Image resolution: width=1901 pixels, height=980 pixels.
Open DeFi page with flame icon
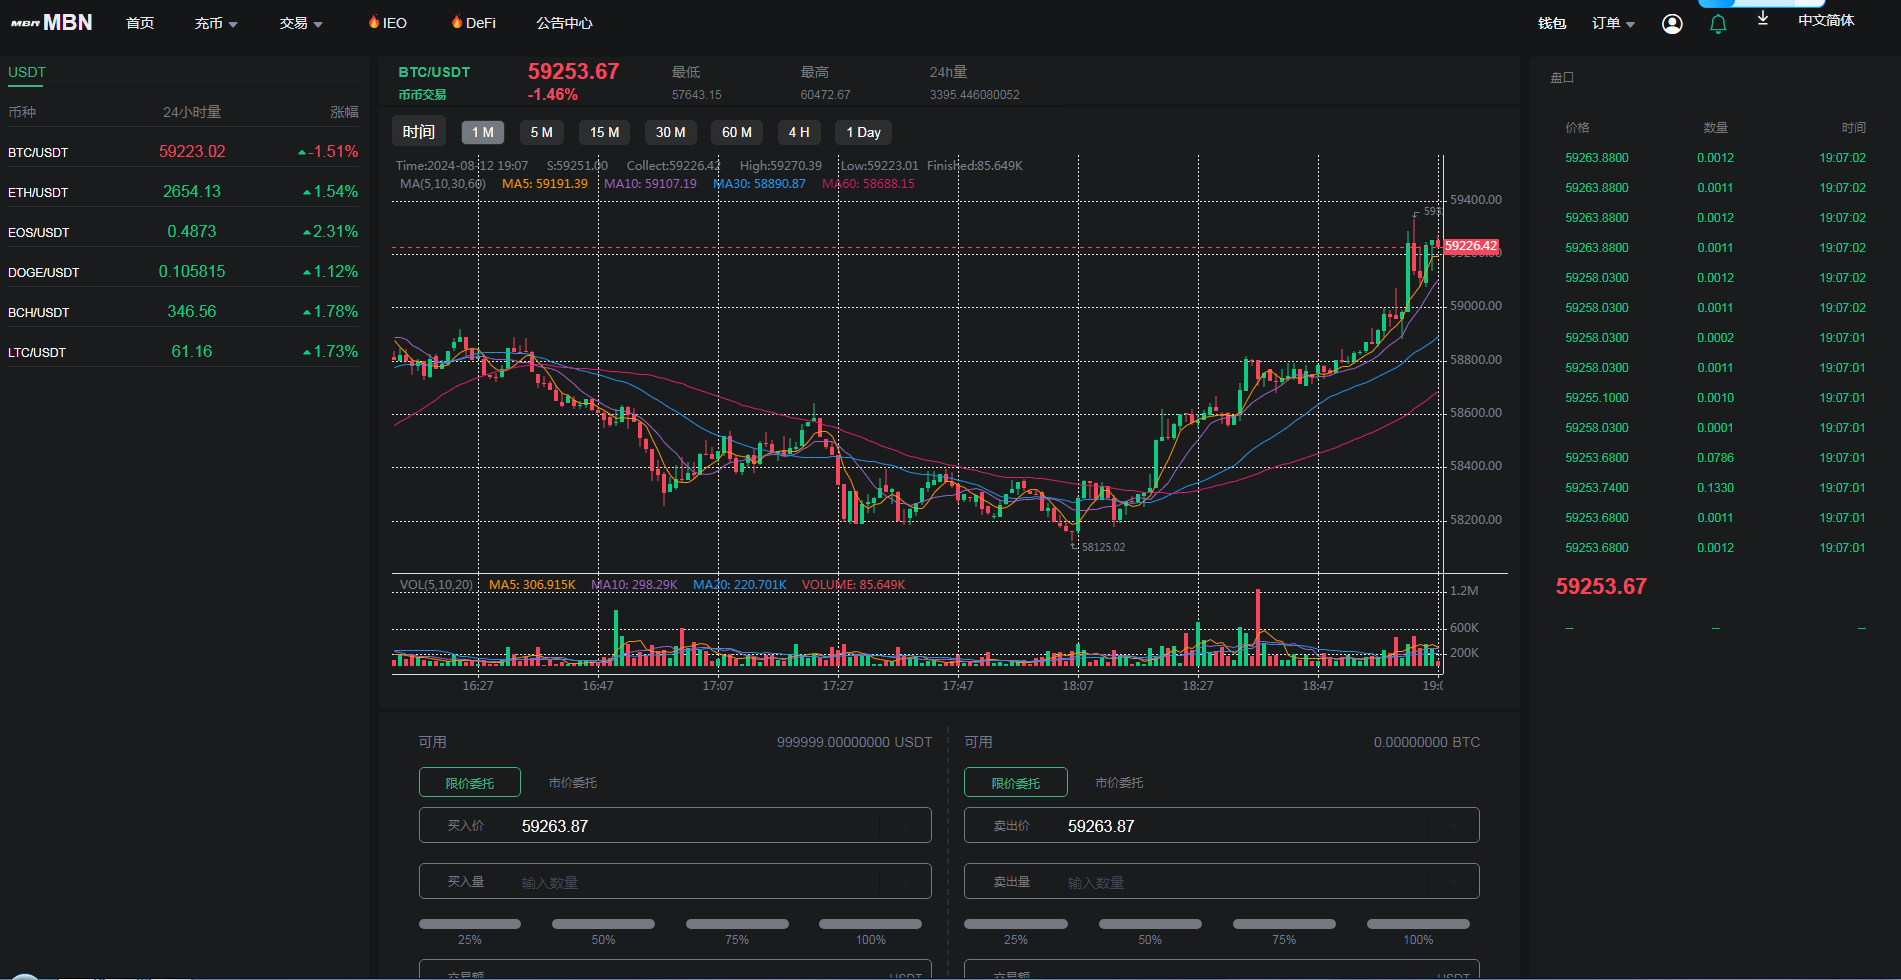474,23
